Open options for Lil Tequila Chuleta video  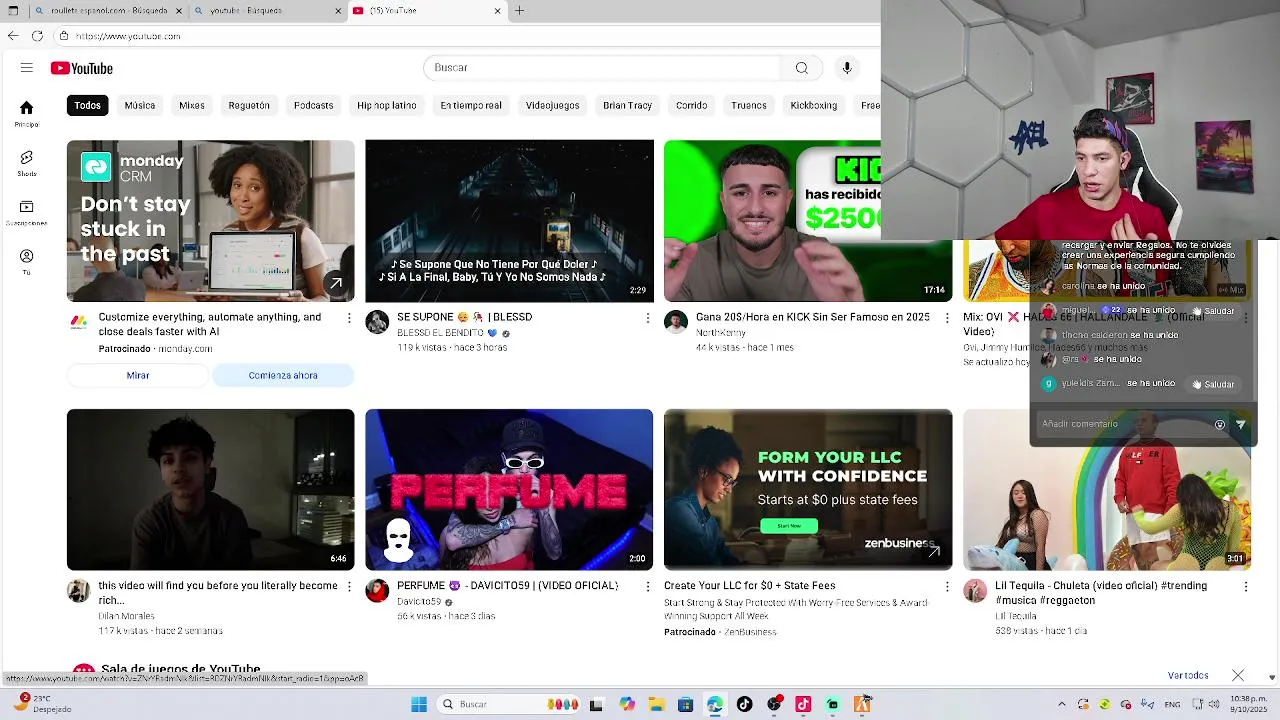point(1245,587)
